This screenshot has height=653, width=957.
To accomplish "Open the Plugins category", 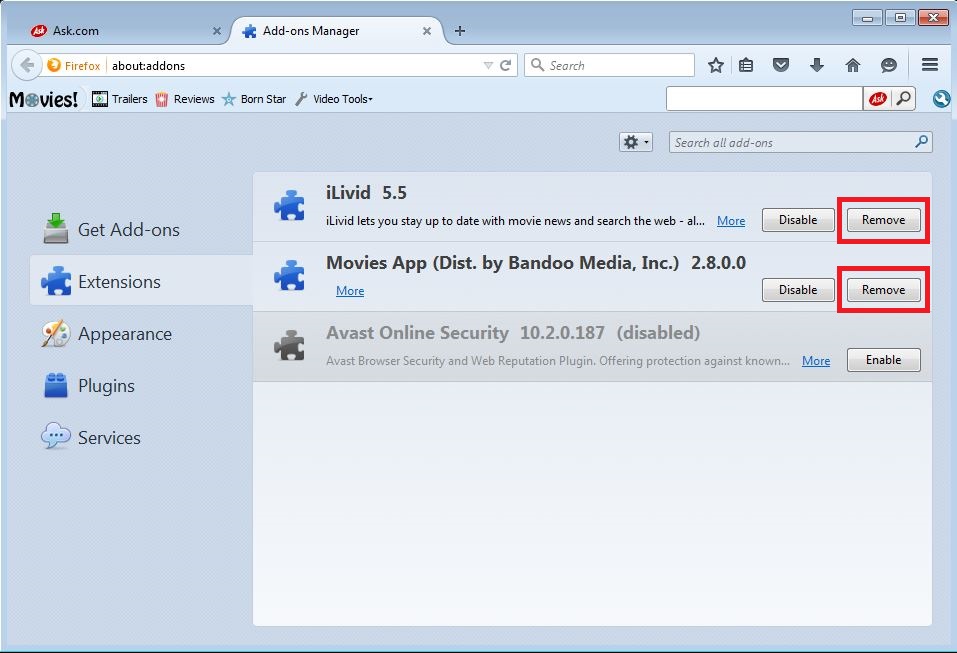I will pos(142,386).
